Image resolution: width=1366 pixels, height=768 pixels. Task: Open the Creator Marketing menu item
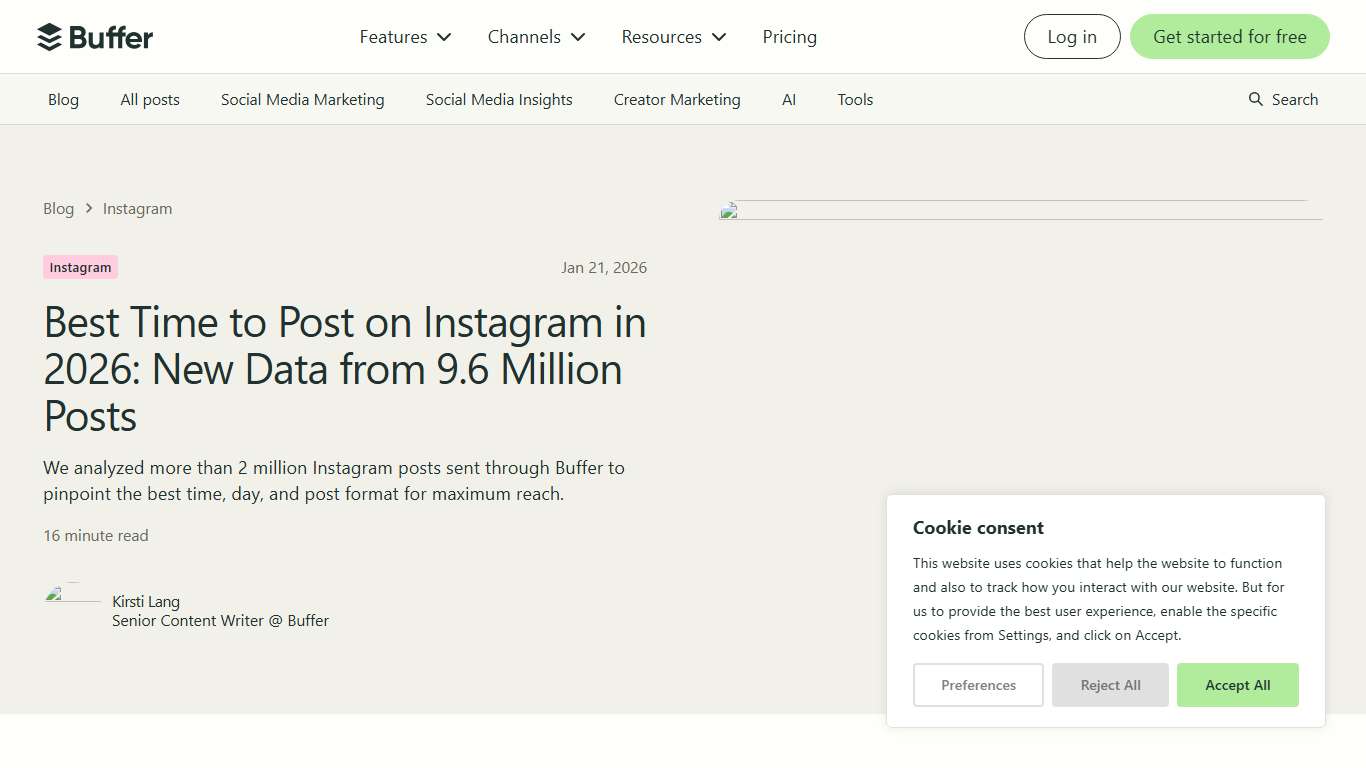pyautogui.click(x=677, y=99)
